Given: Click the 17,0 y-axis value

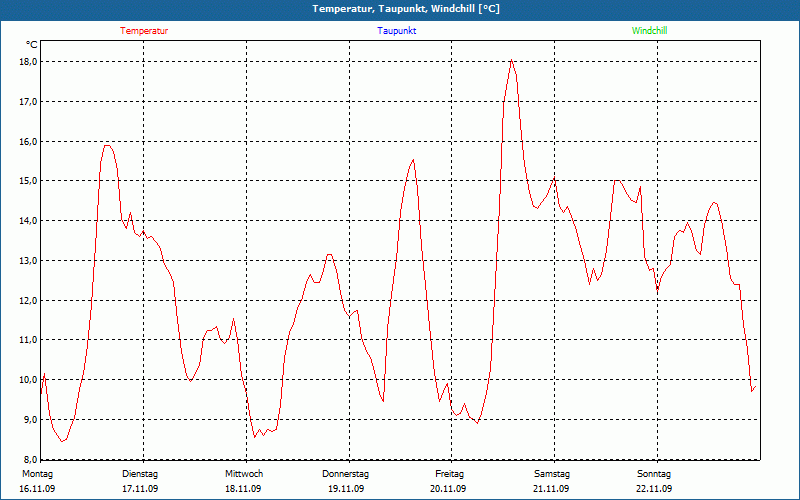Looking at the screenshot, I should (x=29, y=102).
